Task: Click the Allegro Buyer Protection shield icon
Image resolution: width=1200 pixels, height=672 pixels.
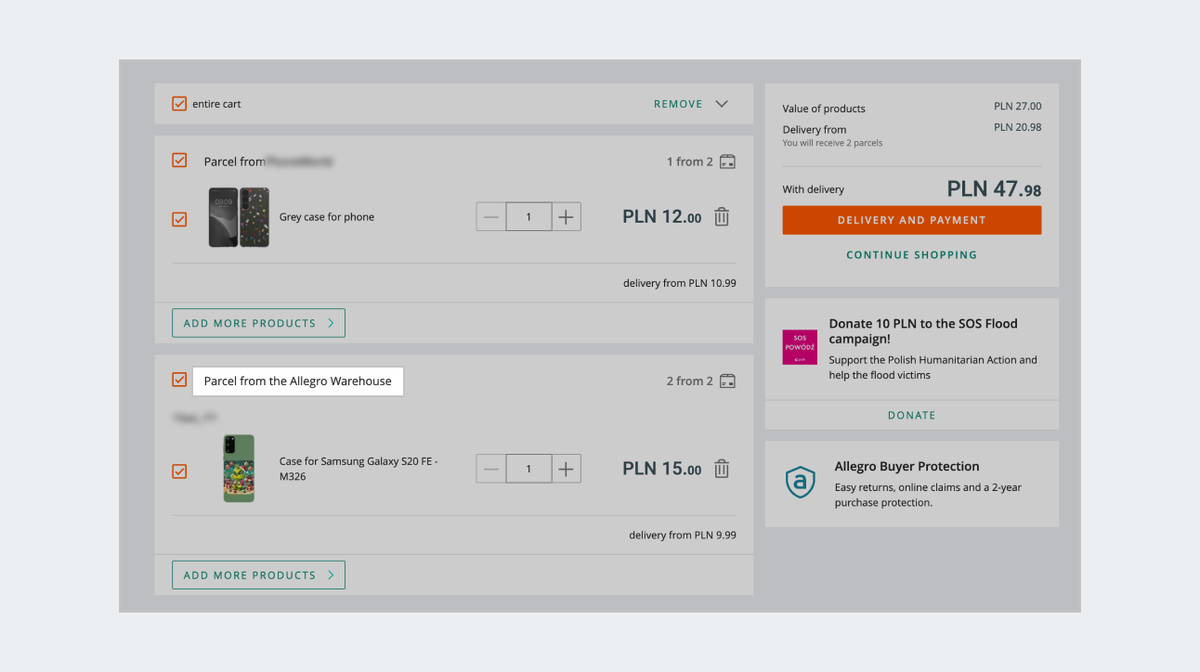Action: click(x=800, y=483)
